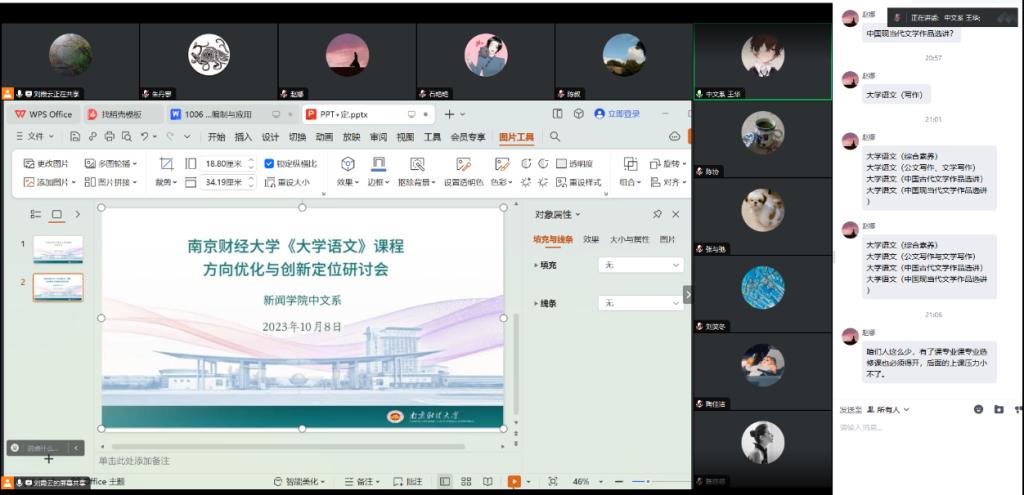Image resolution: width=1024 pixels, height=495 pixels.
Task: Switch to slide sorter grid view
Action: 464,481
